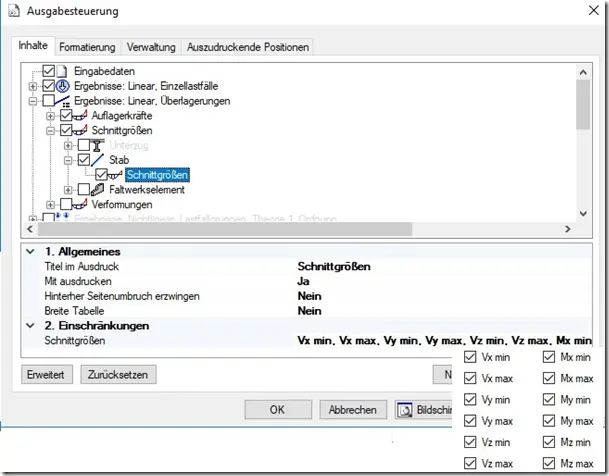
Task: Open Auszudruckende Positionen tab
Action: [x=248, y=47]
